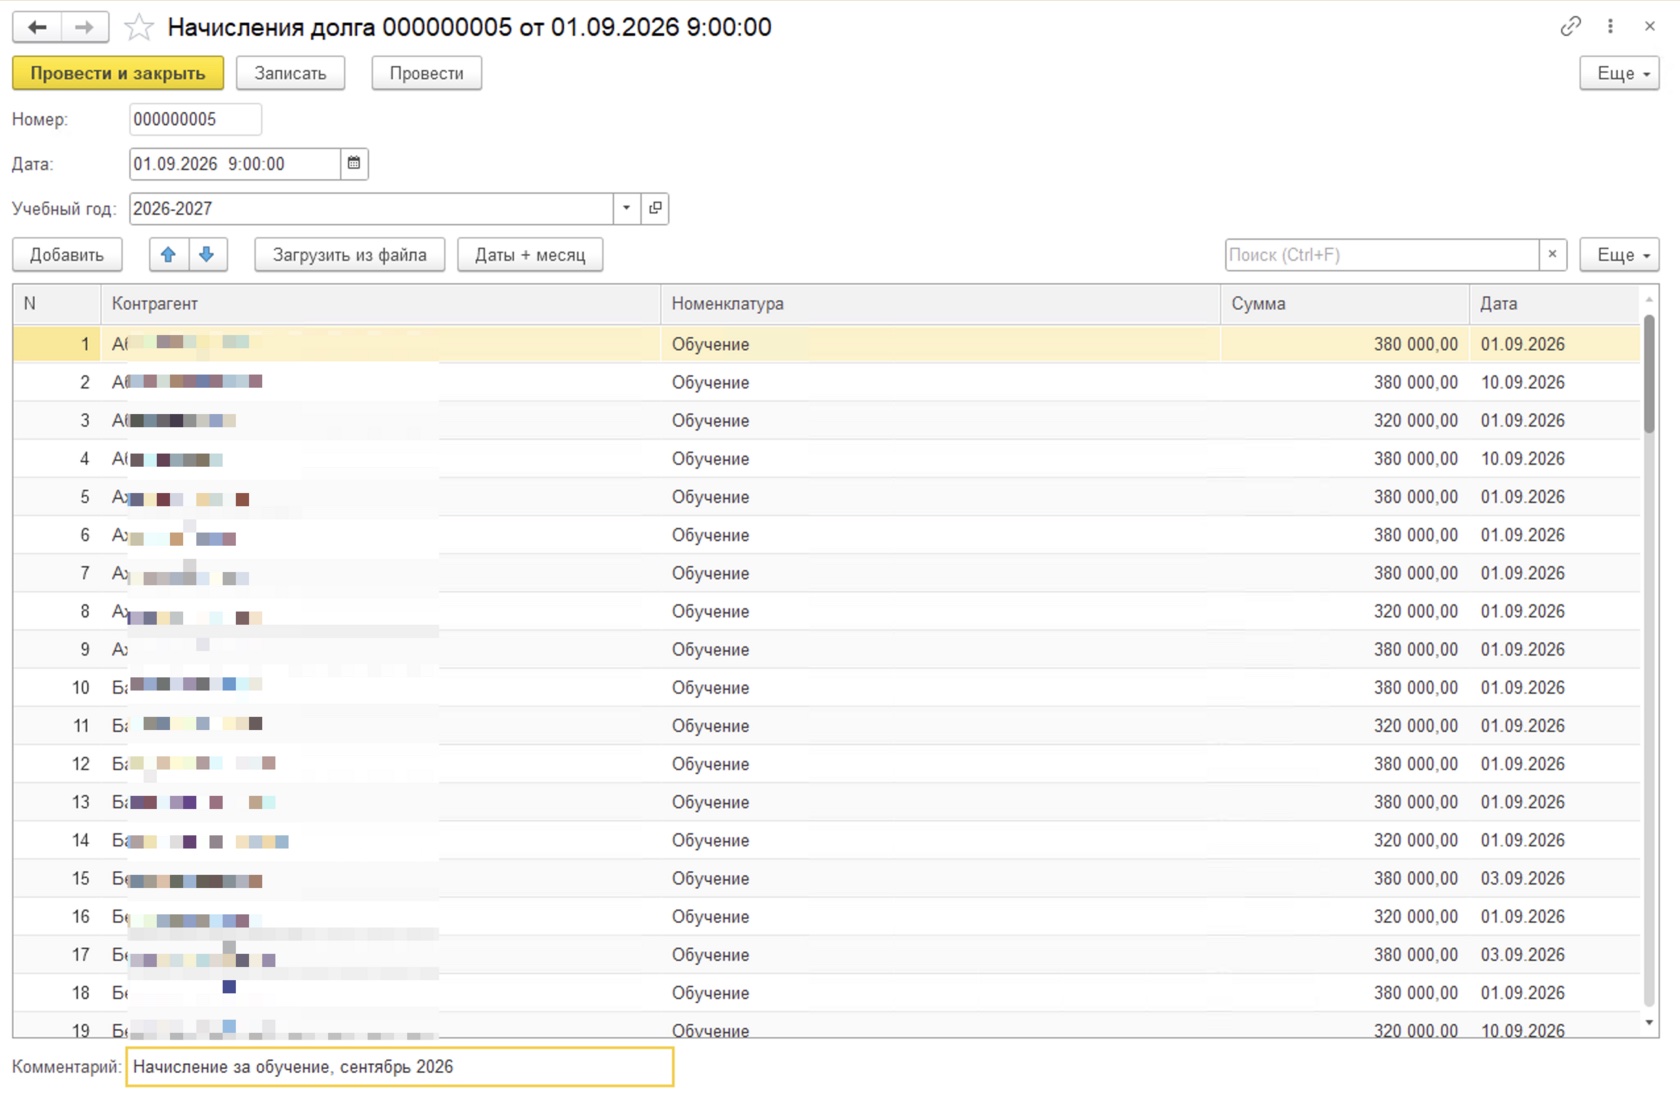The width and height of the screenshot is (1680, 1098).
Task: Open the top Еще menu
Action: 1619,73
